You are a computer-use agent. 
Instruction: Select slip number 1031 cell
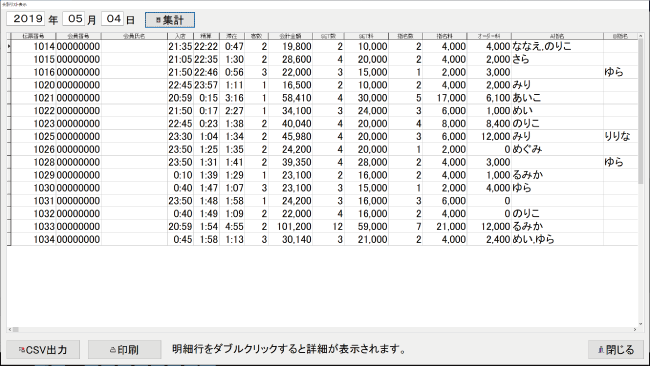pyautogui.click(x=33, y=201)
